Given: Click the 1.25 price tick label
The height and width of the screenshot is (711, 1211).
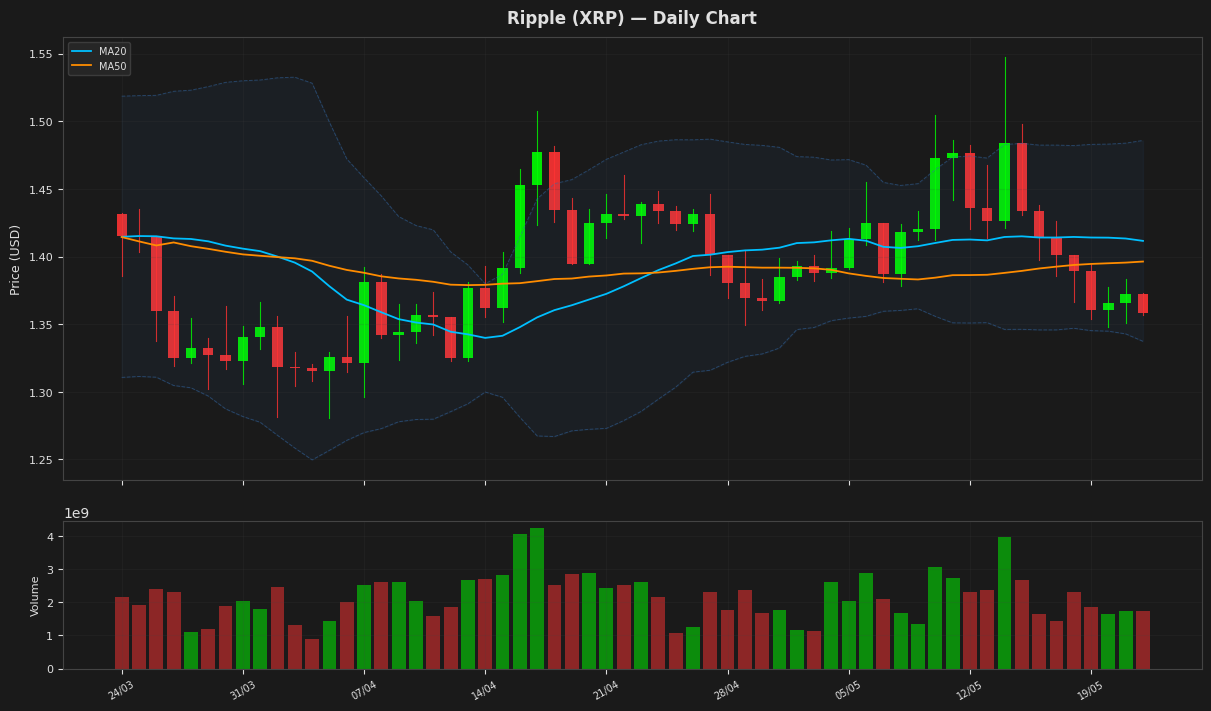Looking at the screenshot, I should [41, 460].
